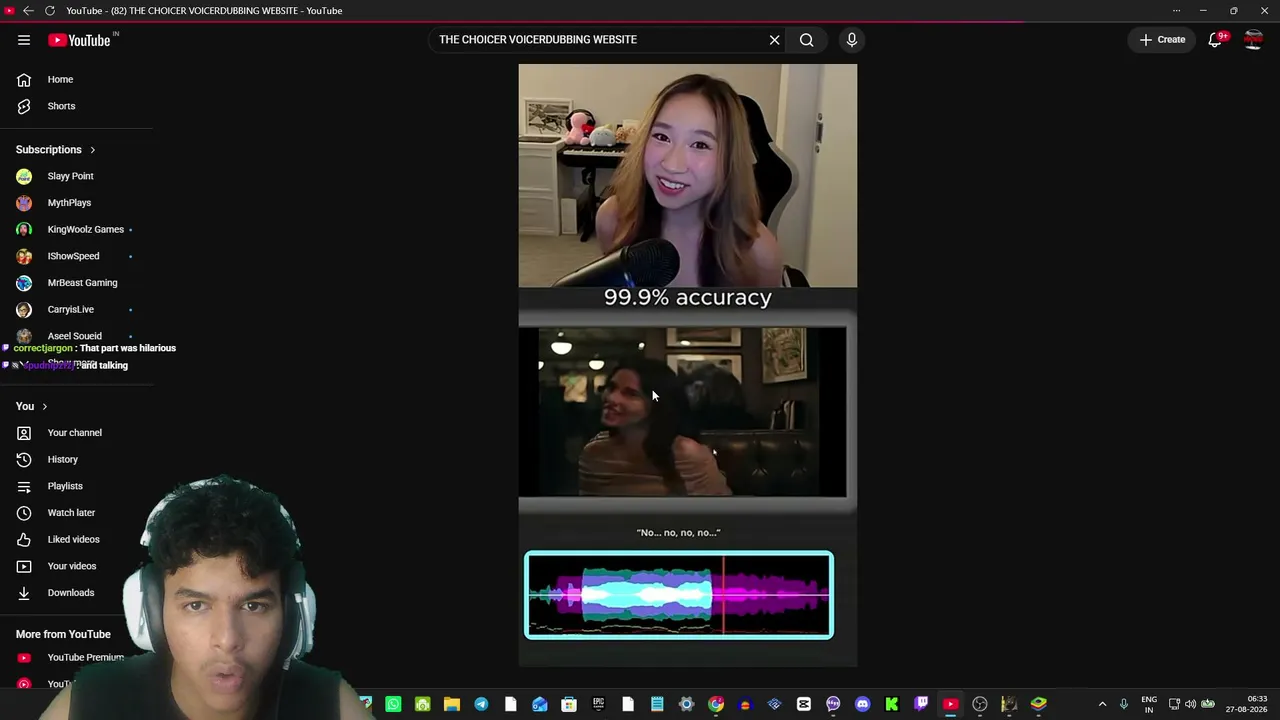This screenshot has width=1280, height=720.
Task: Click the KingWoolz Games avatar
Action: click(x=24, y=230)
